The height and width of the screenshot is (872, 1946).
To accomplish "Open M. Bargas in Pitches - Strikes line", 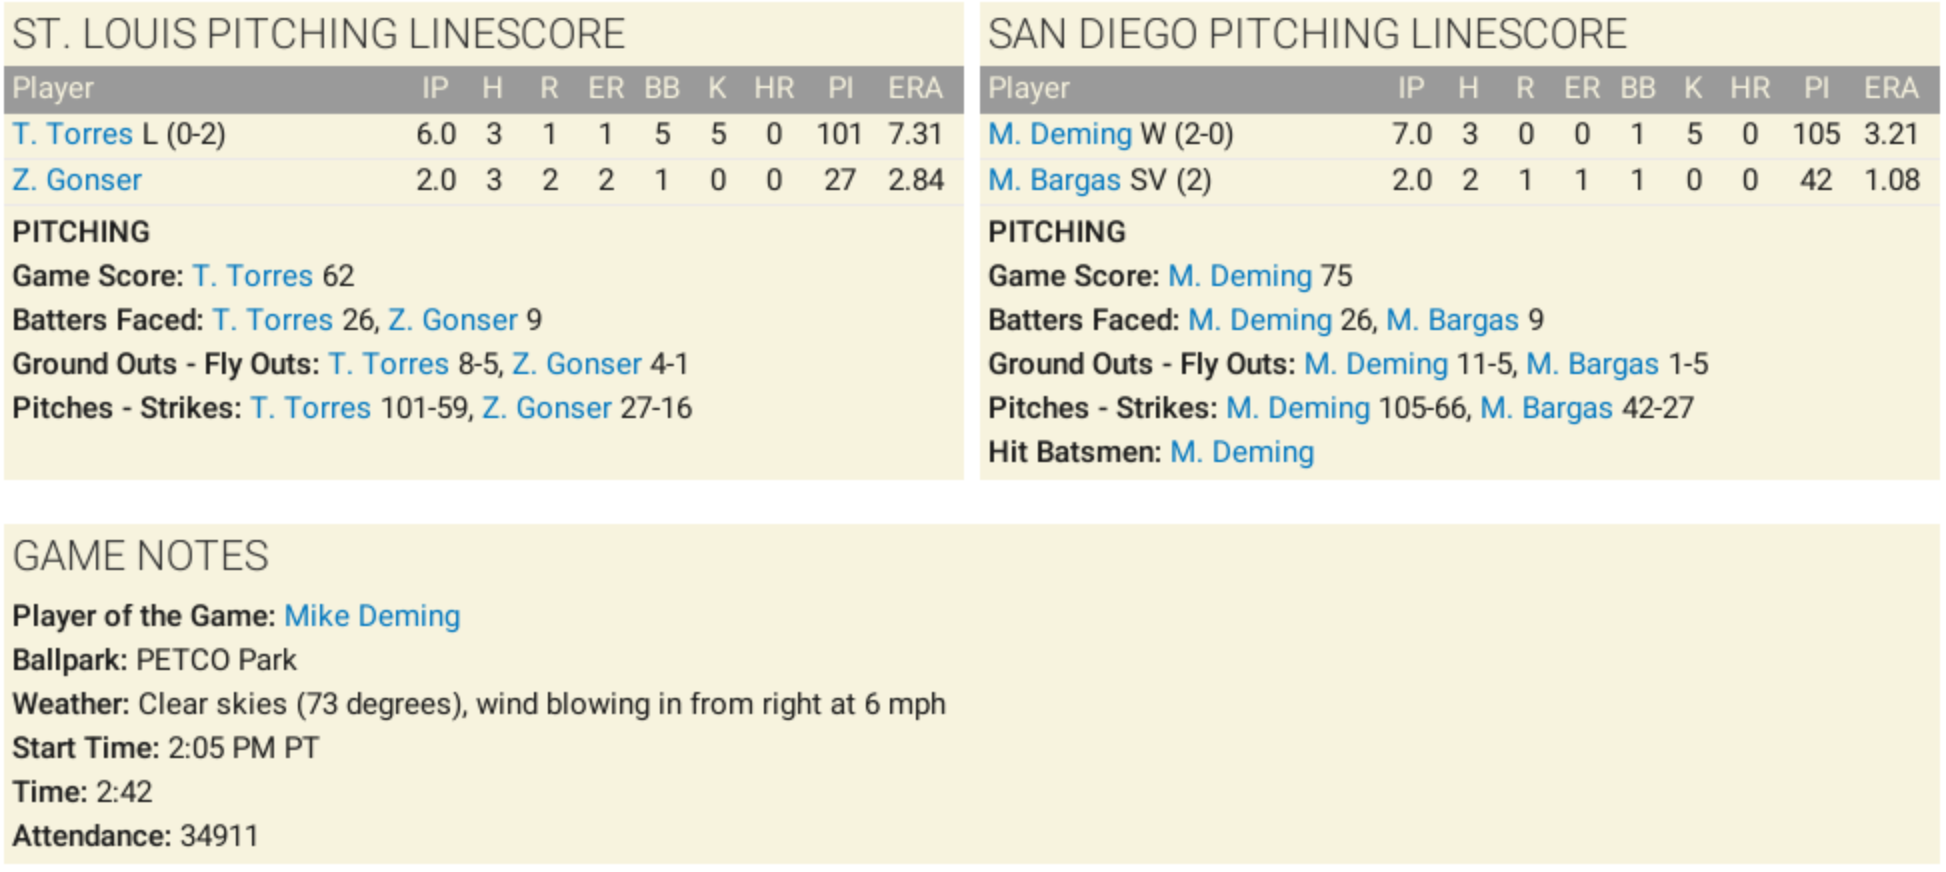I will point(1546,408).
